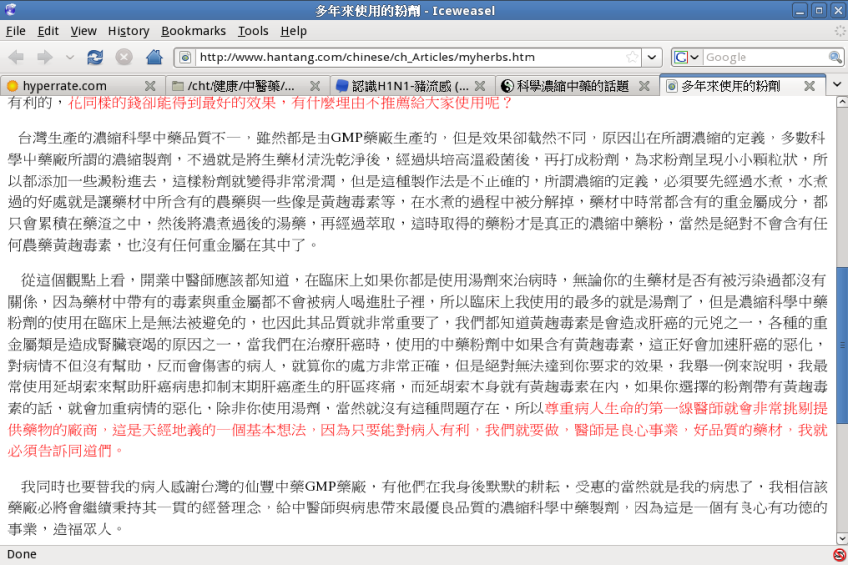Screen dimensions: 848x565
Task: Bookmark this page with the star icon
Action: pos(632,57)
